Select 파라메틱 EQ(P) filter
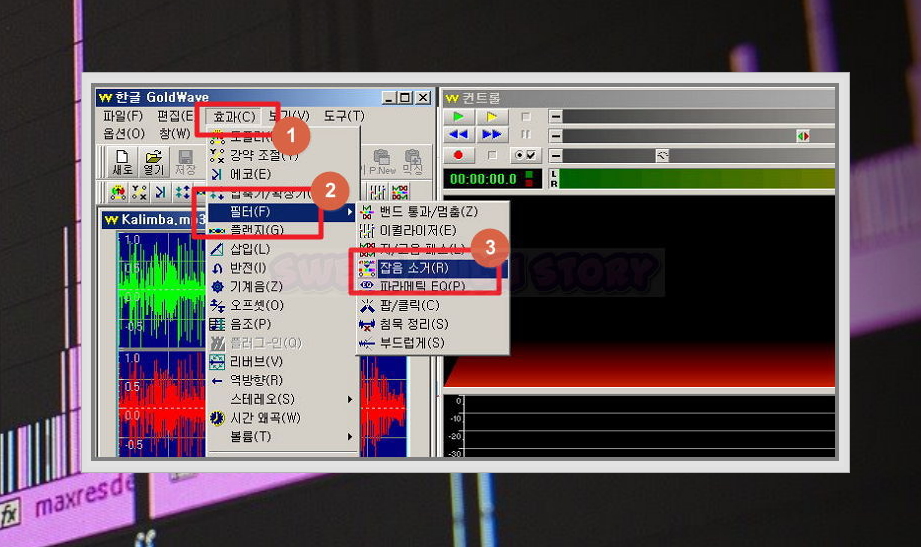The image size is (921, 547). 433,286
